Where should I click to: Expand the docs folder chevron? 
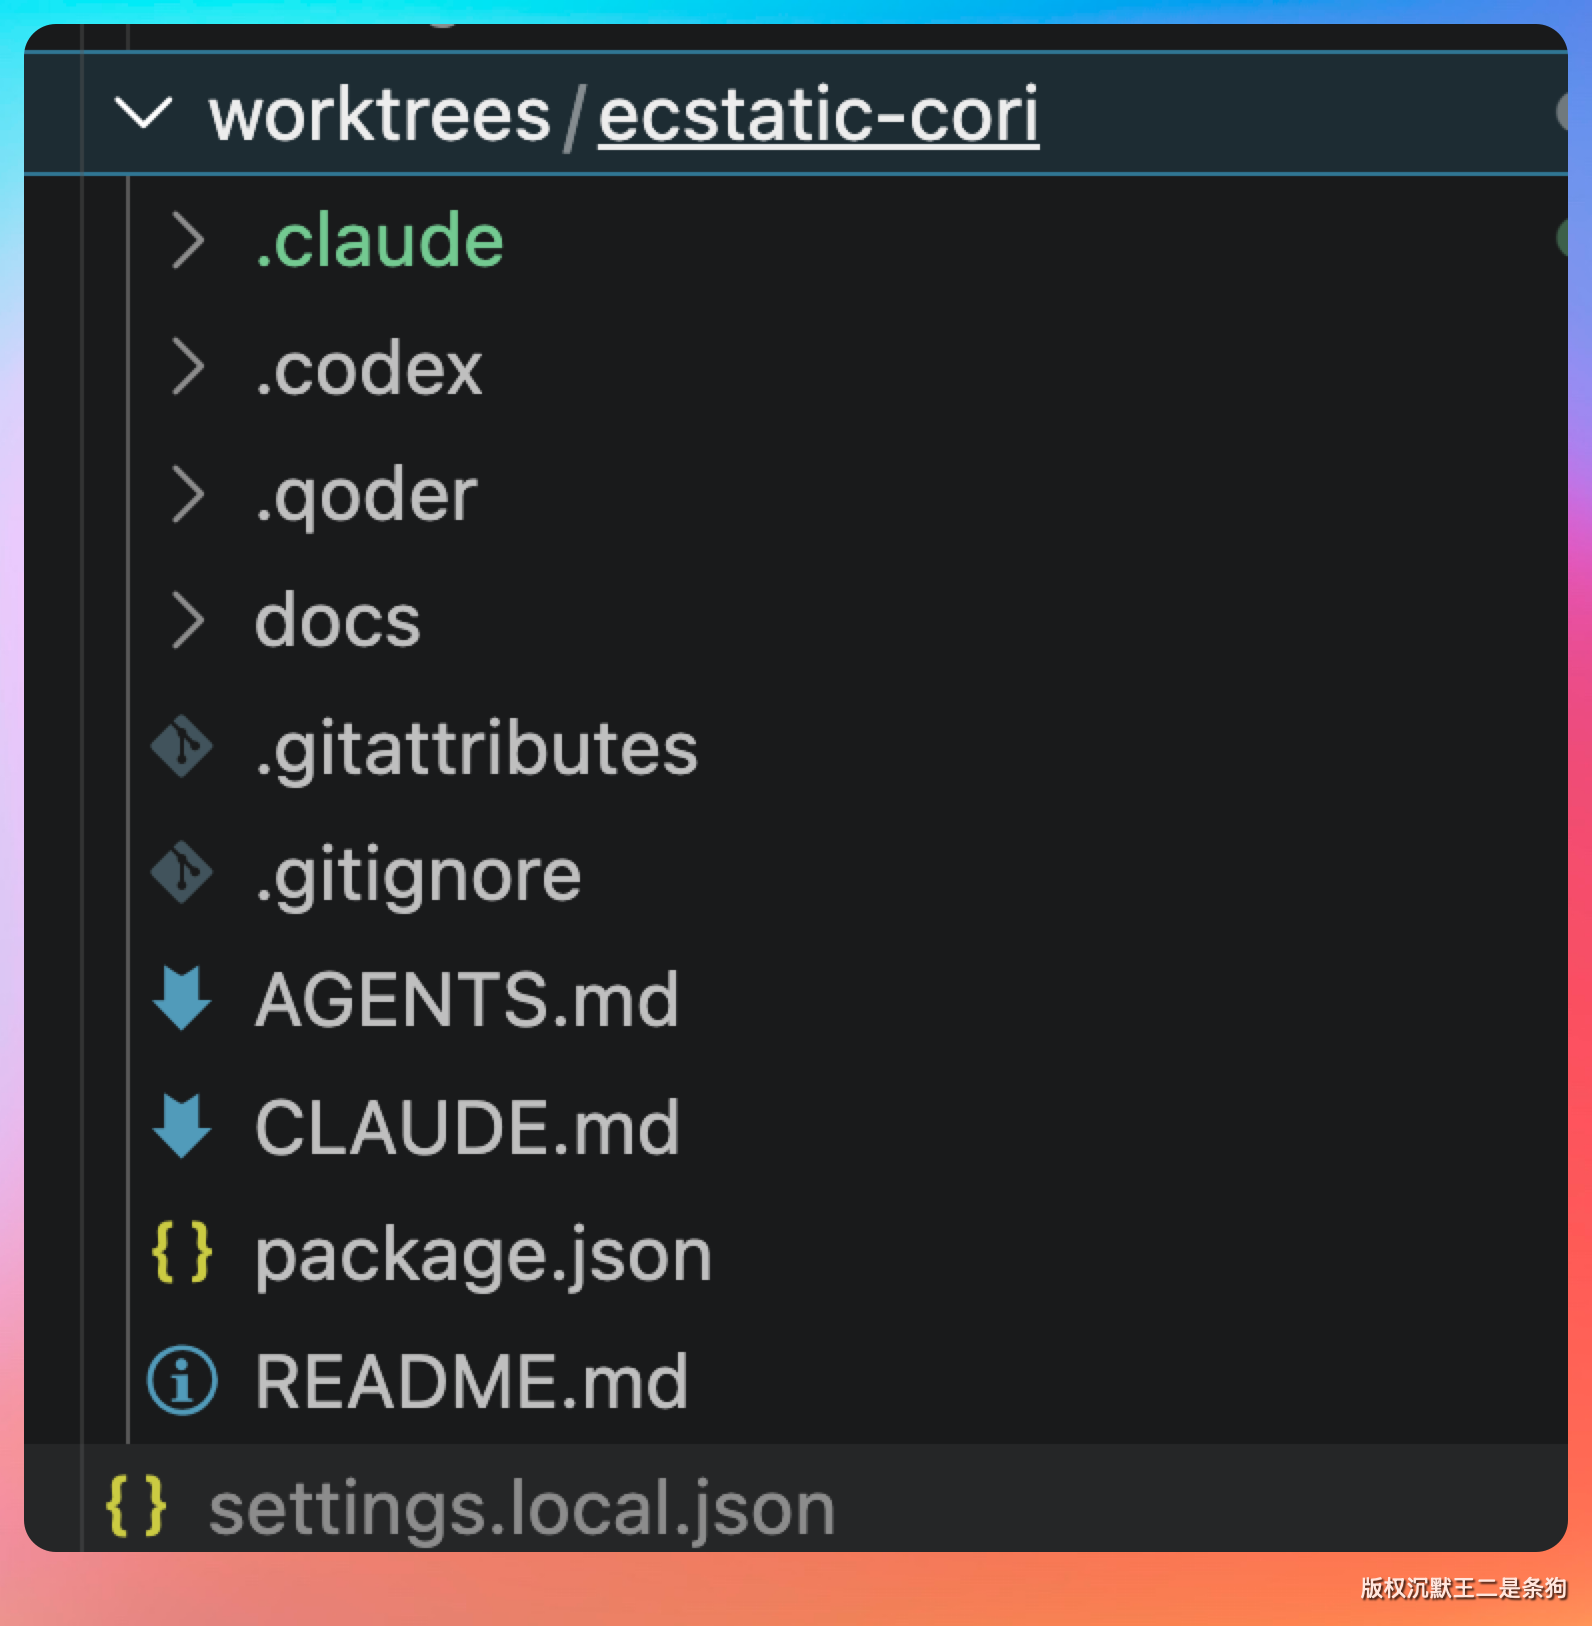[187, 620]
